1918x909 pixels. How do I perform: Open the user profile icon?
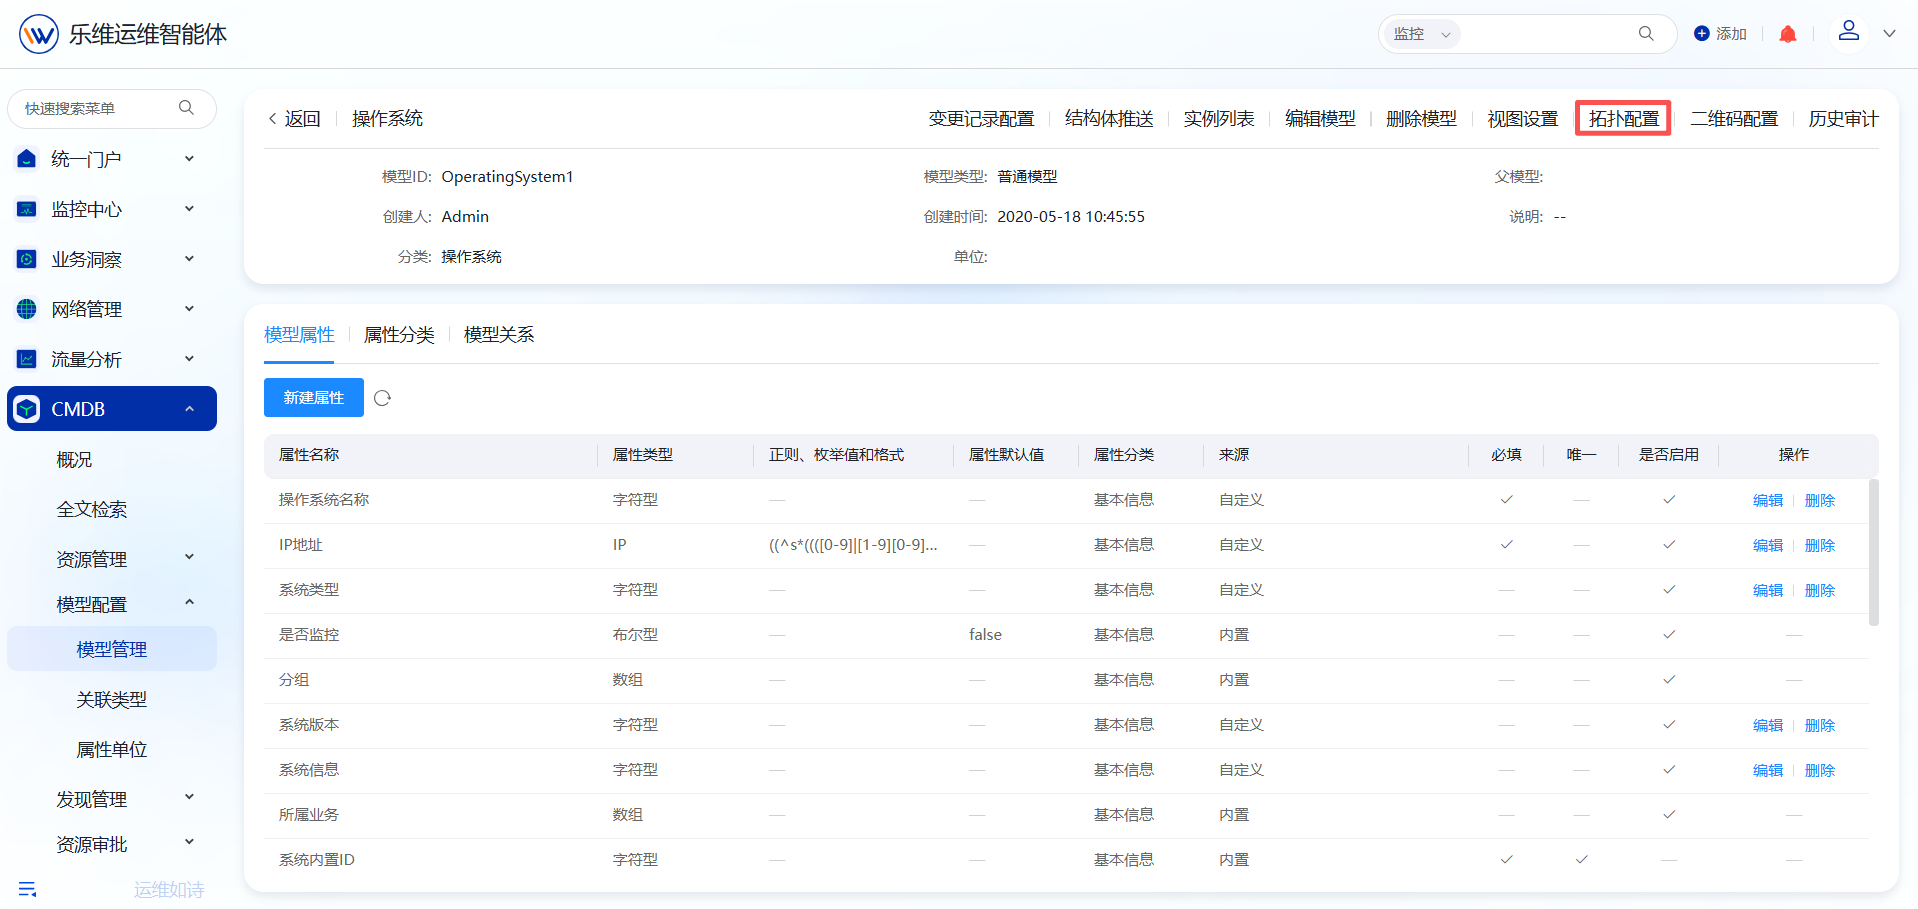point(1849,31)
